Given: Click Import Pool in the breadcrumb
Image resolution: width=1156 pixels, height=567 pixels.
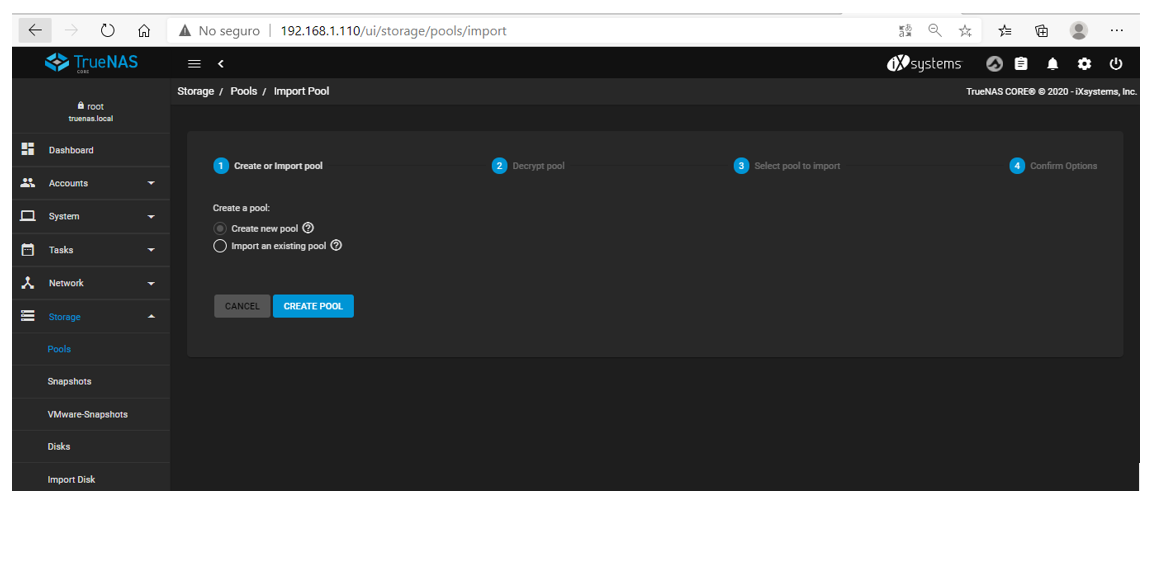Looking at the screenshot, I should point(302,91).
